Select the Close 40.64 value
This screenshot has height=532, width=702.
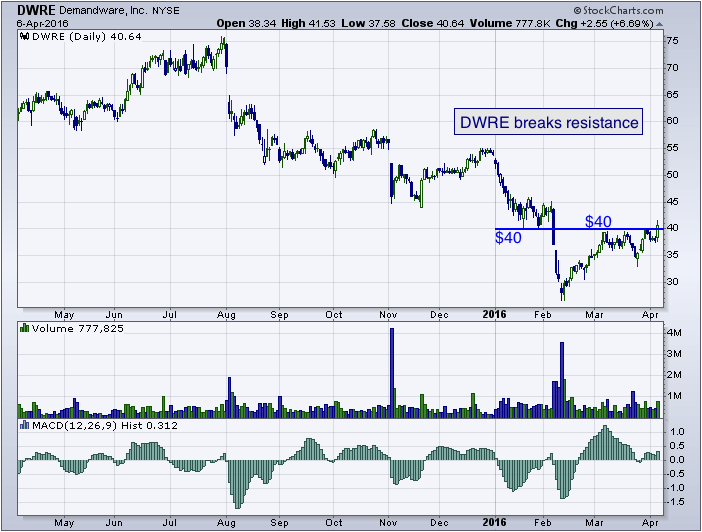(x=432, y=23)
